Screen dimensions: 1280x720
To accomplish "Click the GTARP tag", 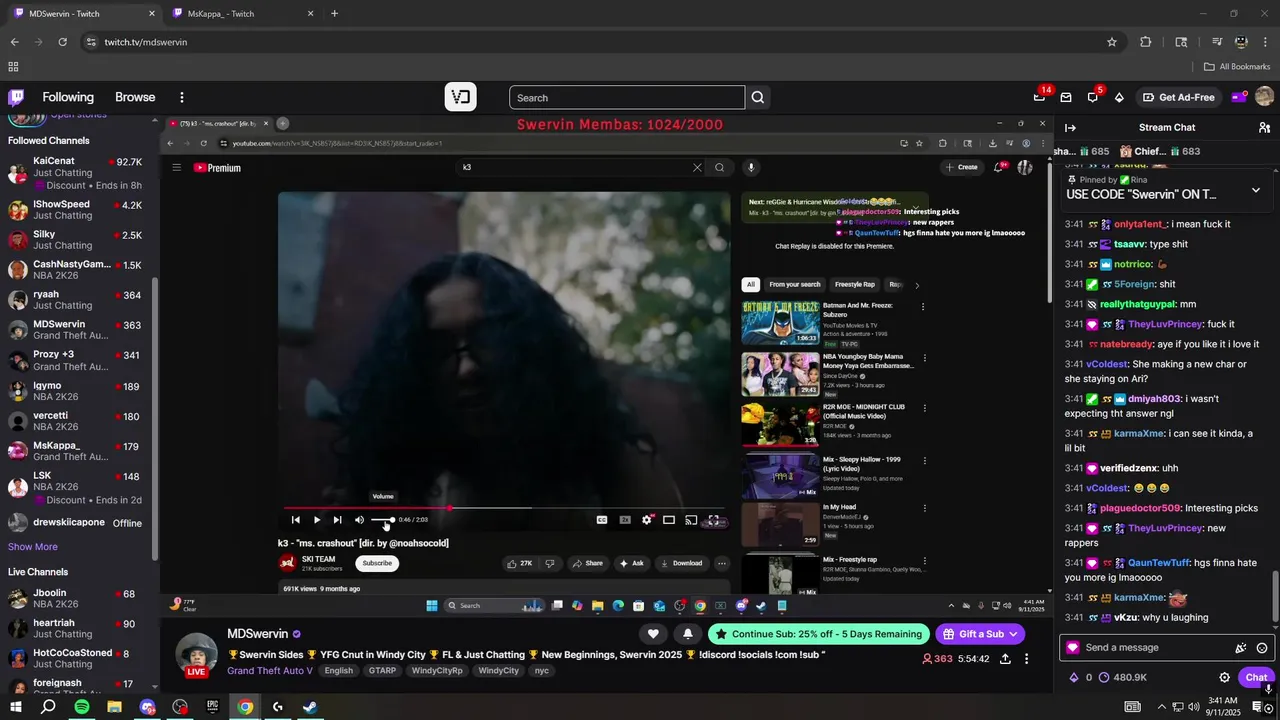I will pos(382,671).
